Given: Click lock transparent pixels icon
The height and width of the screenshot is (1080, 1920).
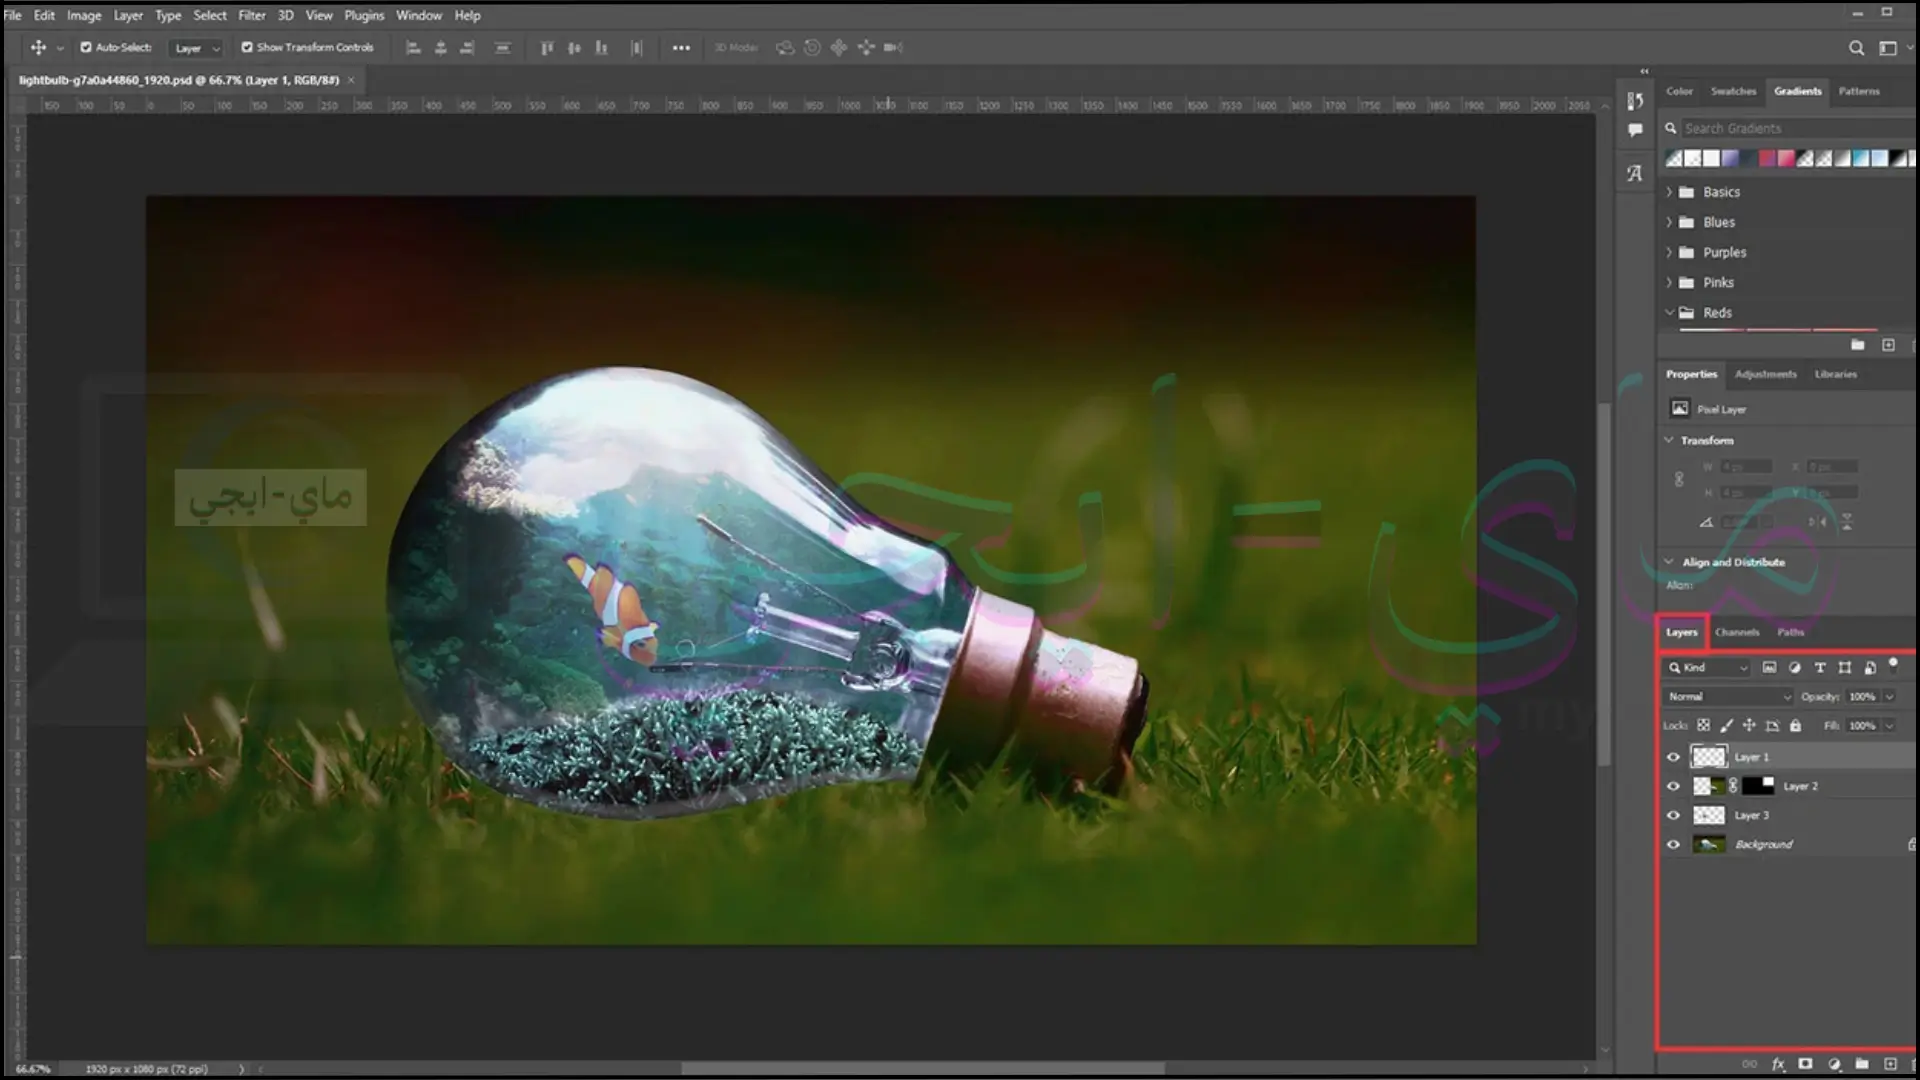Looking at the screenshot, I should point(1703,725).
